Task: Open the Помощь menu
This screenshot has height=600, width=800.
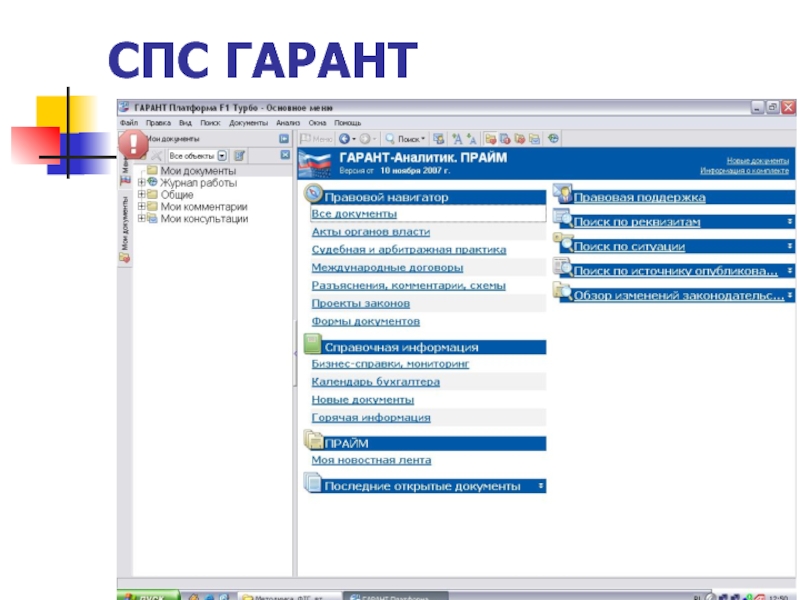Action: pos(347,123)
